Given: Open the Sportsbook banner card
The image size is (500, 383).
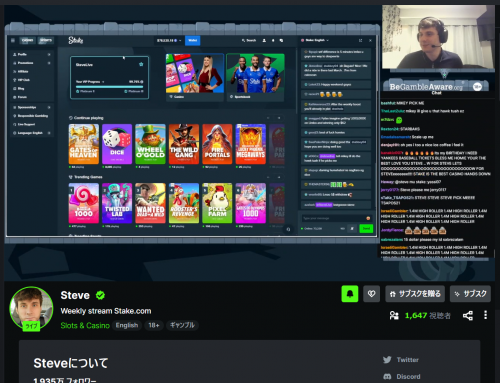Looking at the screenshot, I should [255, 77].
